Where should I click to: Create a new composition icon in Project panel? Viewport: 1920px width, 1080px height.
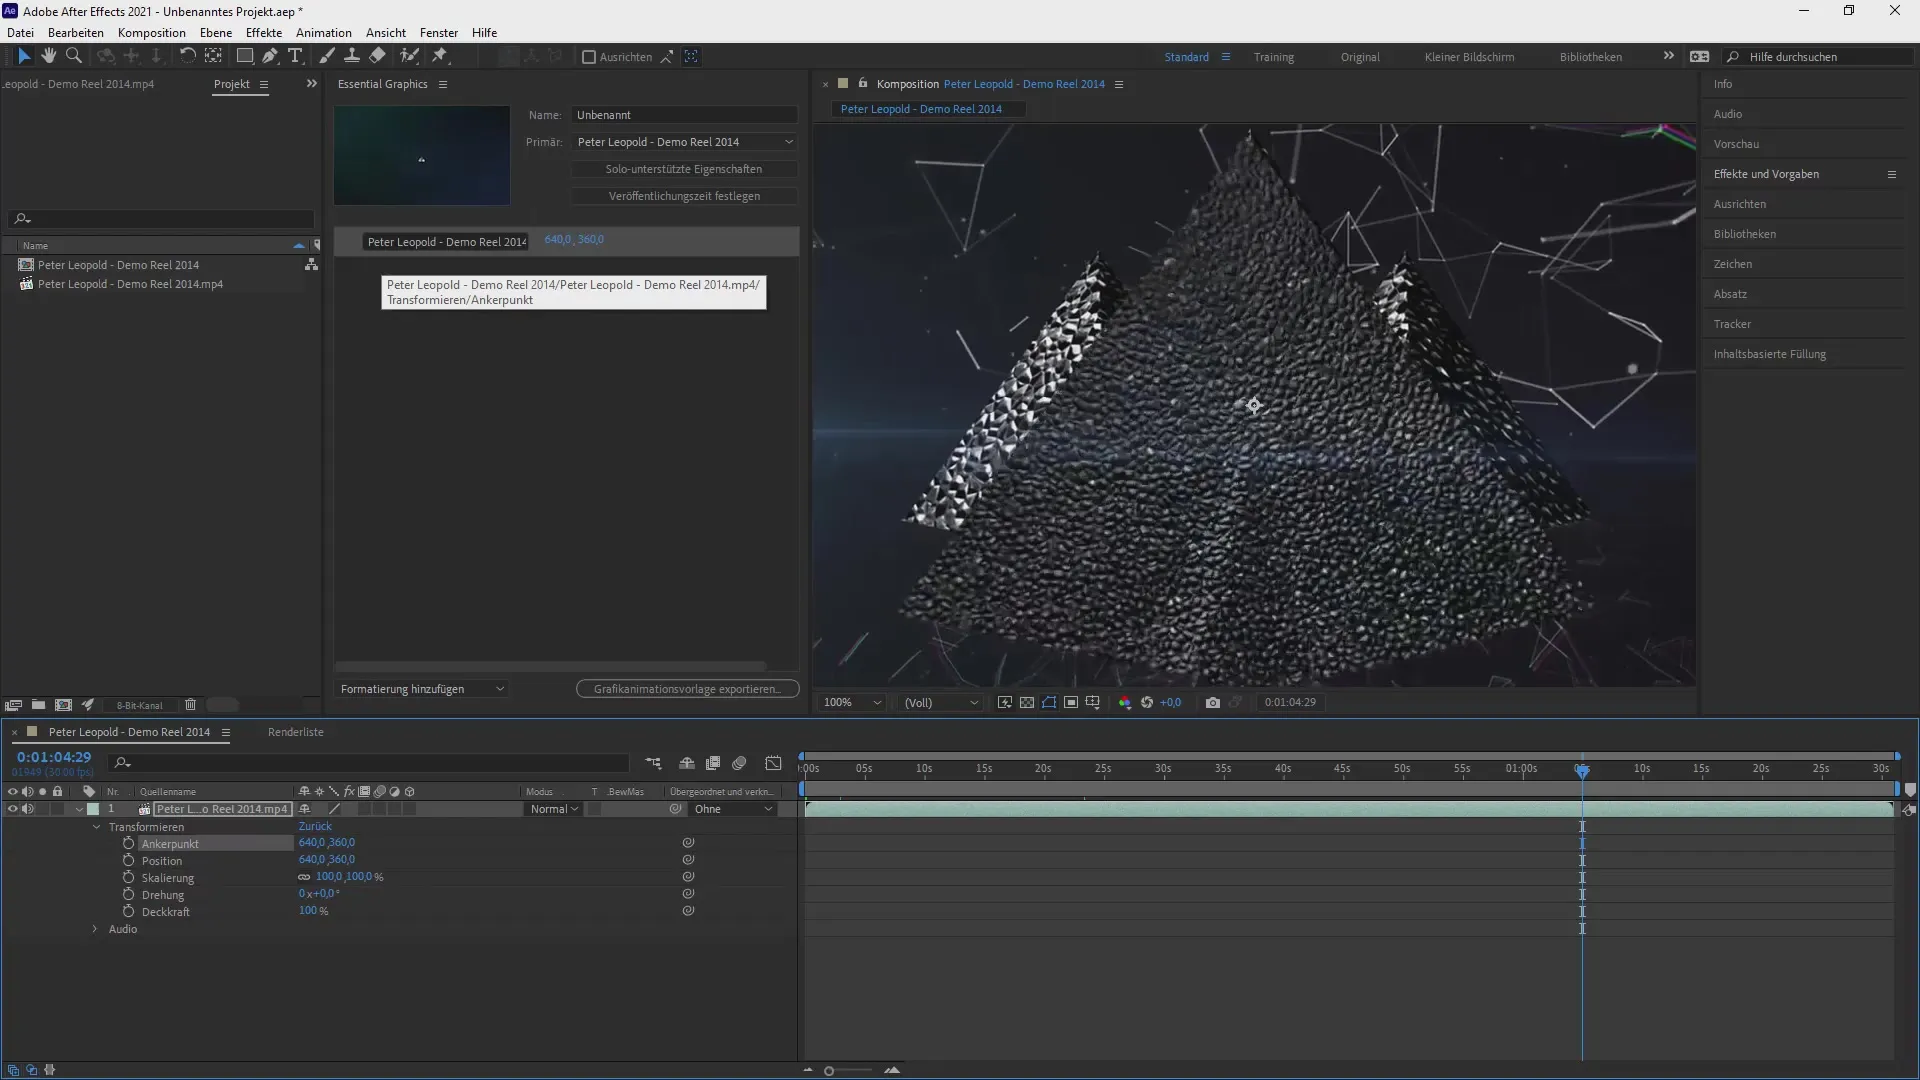(x=63, y=705)
